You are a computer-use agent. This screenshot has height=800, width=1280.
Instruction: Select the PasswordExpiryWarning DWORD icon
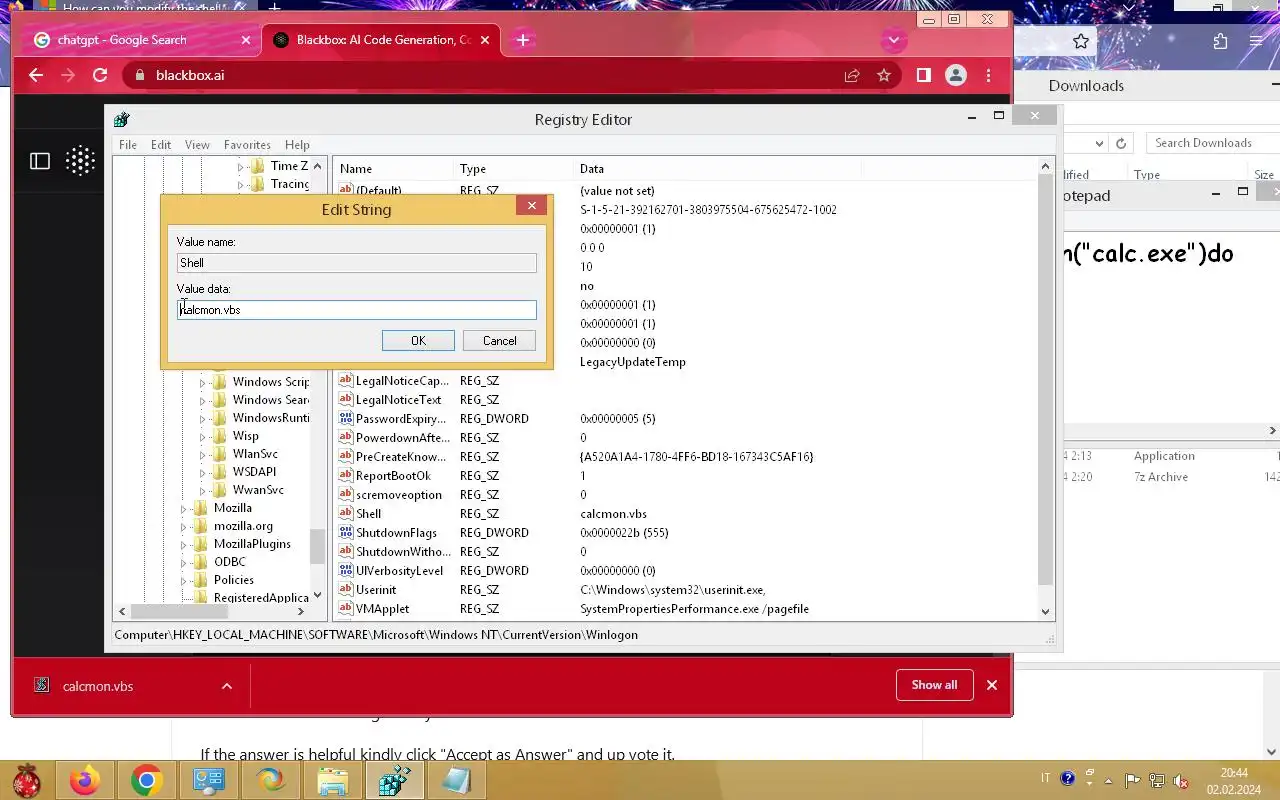tap(346, 419)
